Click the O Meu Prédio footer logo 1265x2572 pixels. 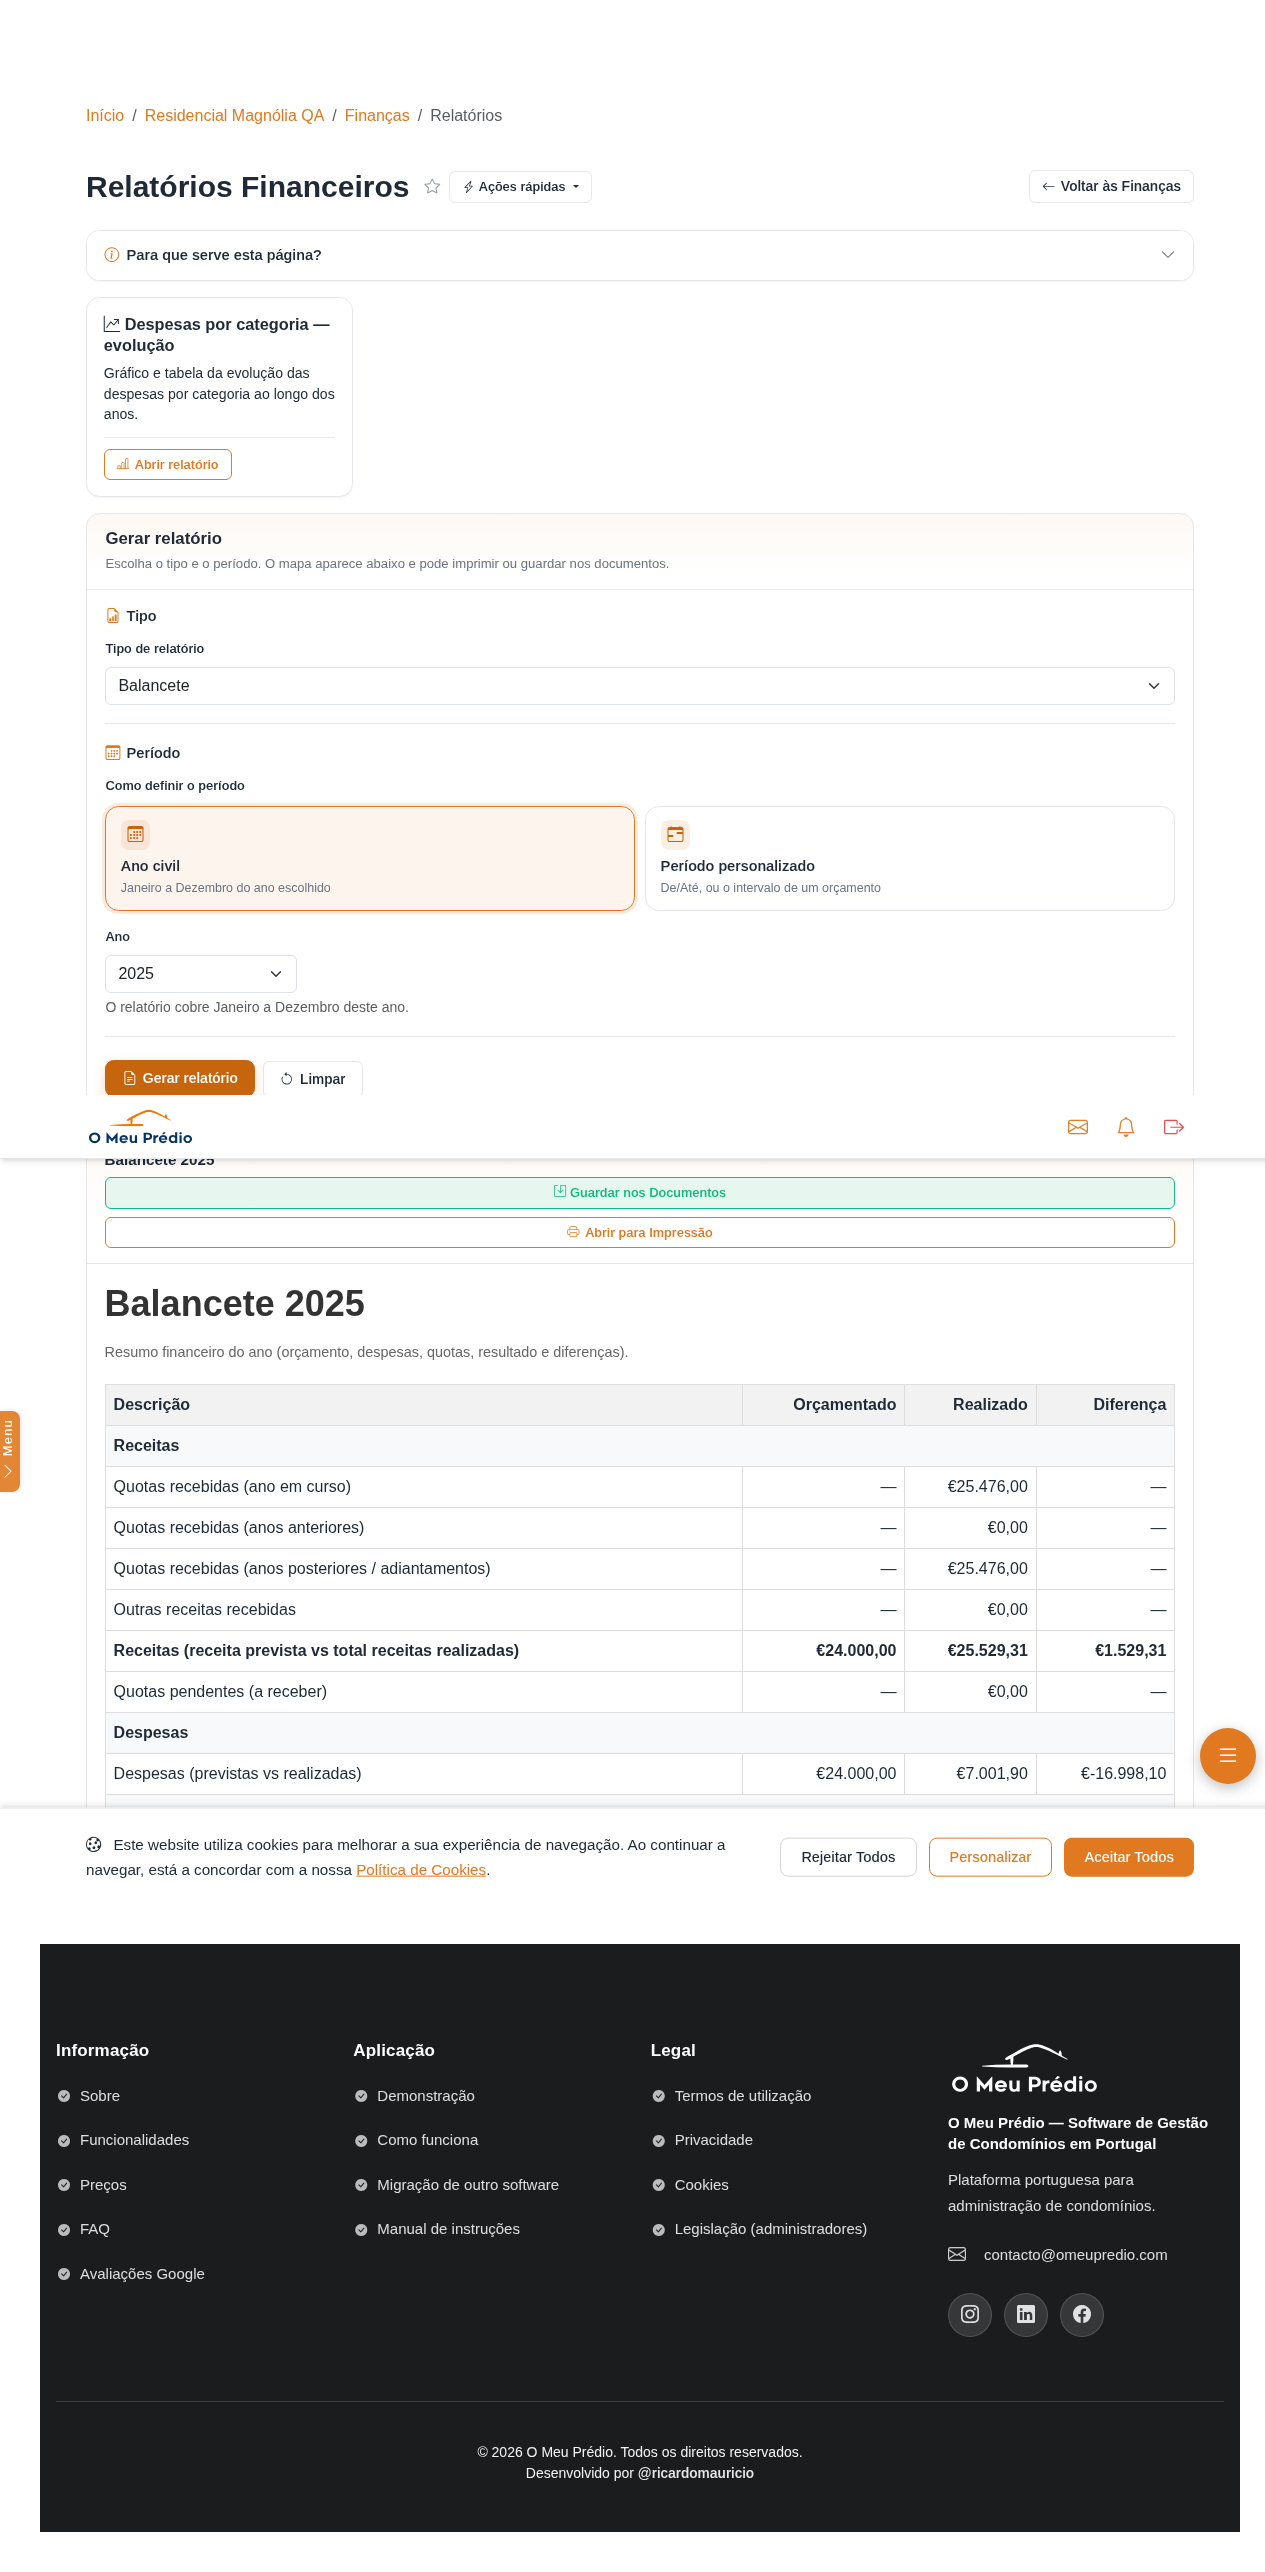click(1025, 2069)
